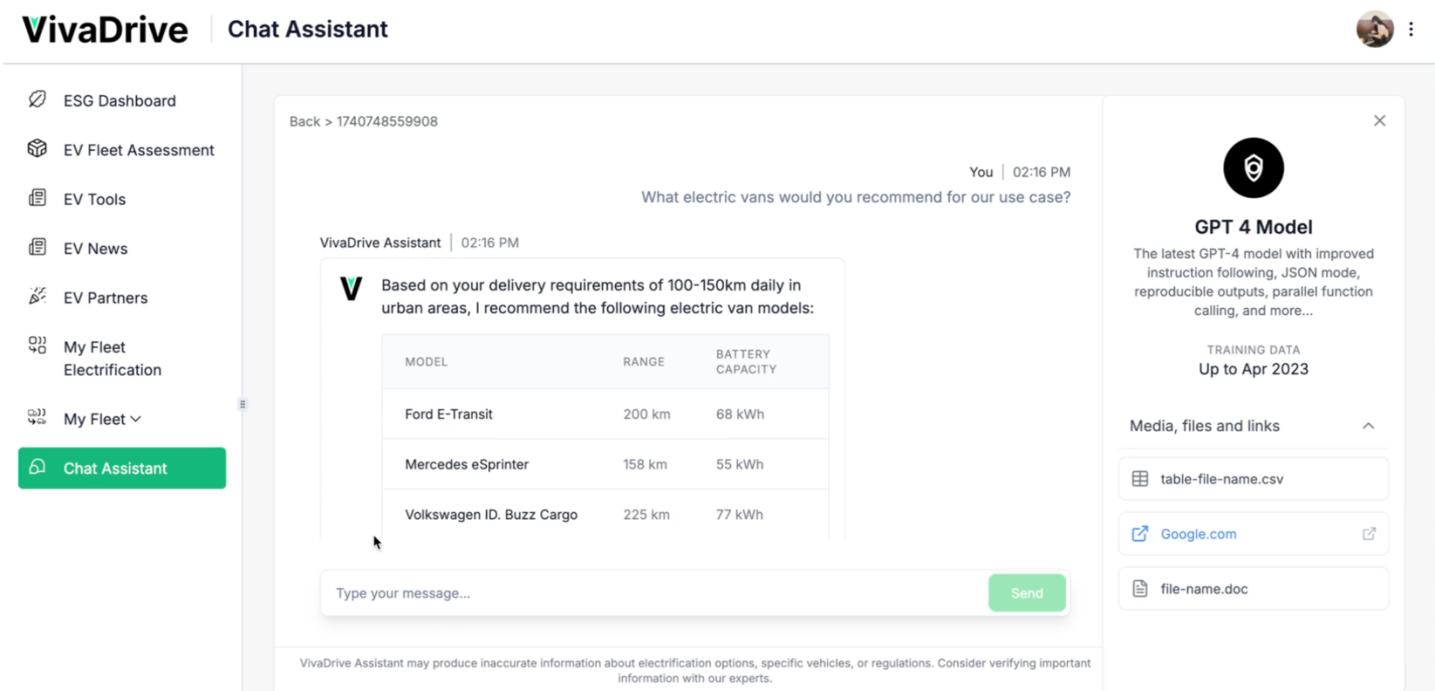This screenshot has width=1435, height=691.
Task: Click the Chat Assistant bubble icon
Action: [40, 468]
